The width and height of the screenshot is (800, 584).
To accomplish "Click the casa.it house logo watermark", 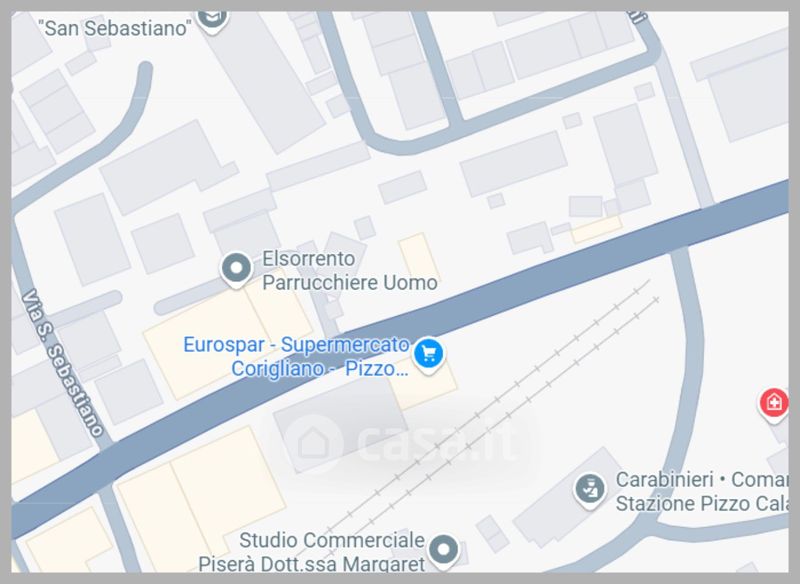I will [x=315, y=444].
